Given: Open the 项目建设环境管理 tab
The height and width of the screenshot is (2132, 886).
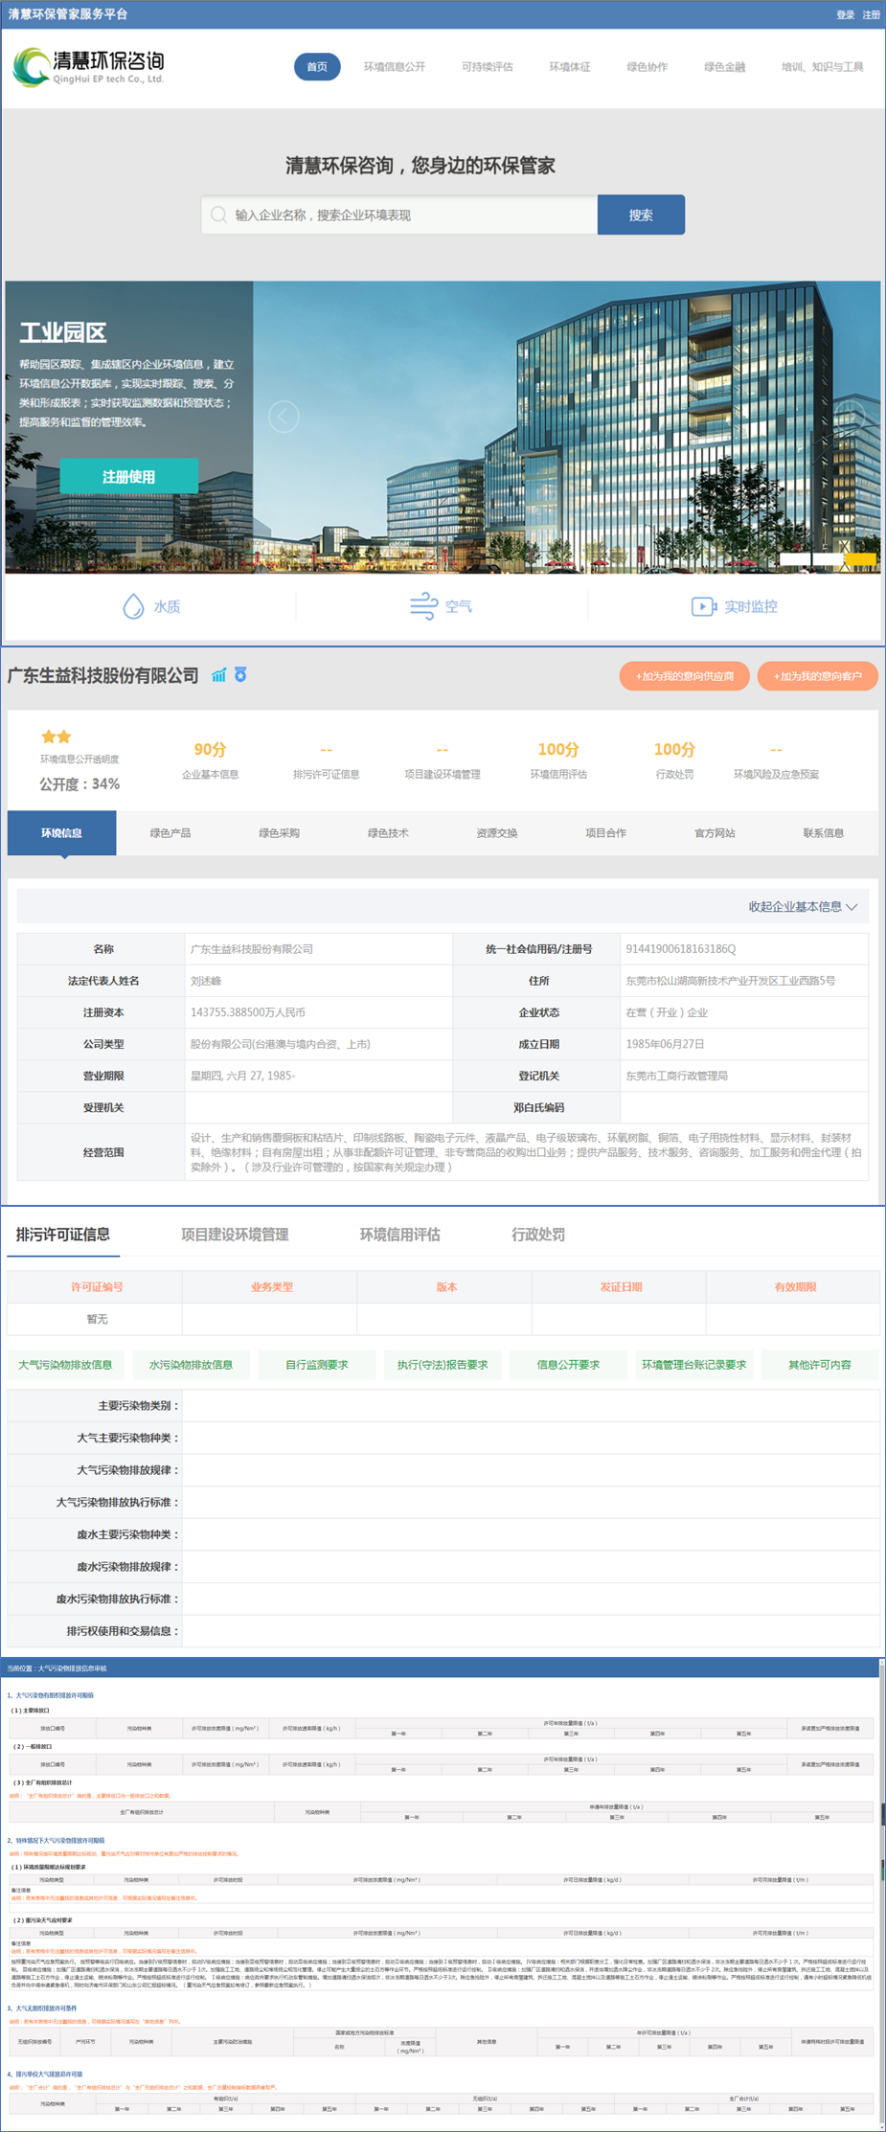Looking at the screenshot, I should (235, 1234).
